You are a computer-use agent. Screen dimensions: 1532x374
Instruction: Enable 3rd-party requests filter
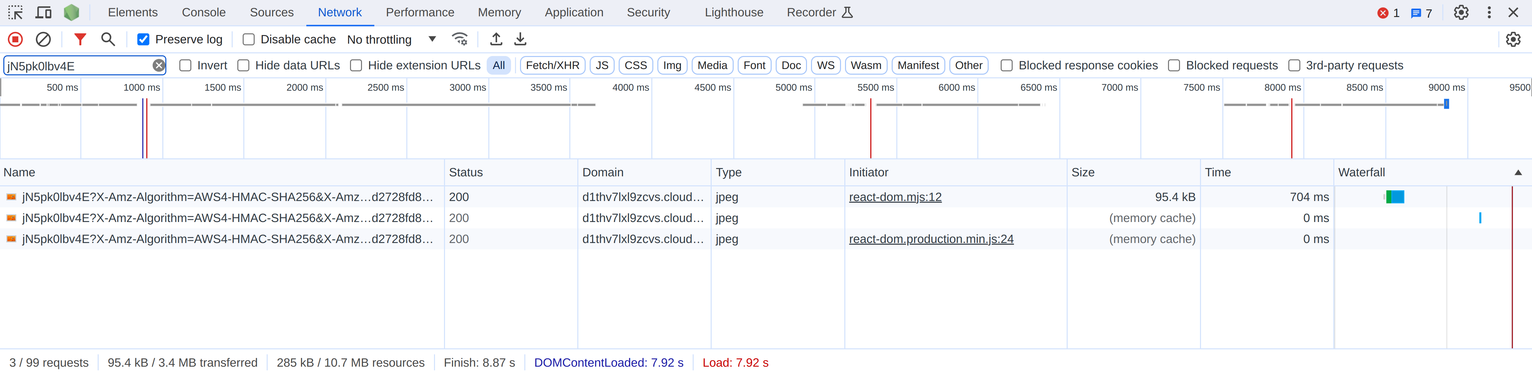point(1294,65)
